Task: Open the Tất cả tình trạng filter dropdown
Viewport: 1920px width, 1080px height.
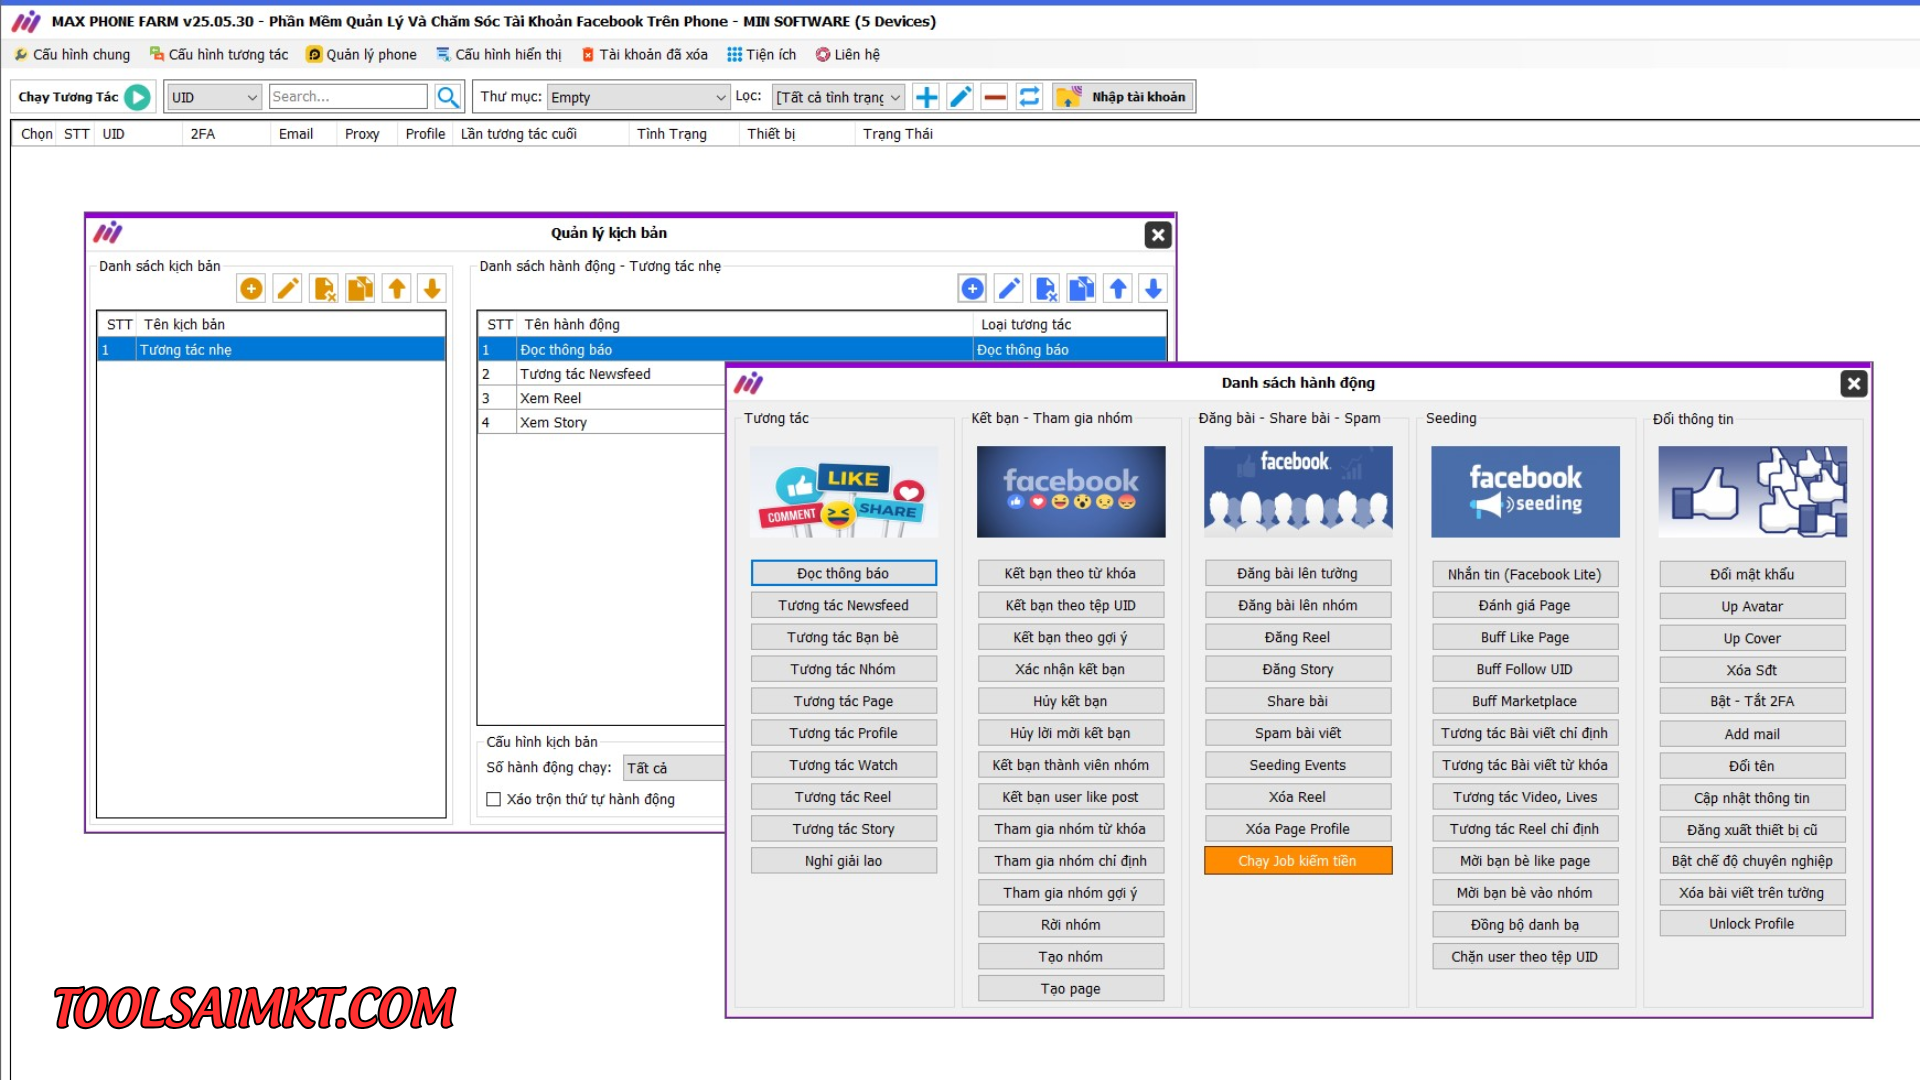Action: (x=839, y=97)
